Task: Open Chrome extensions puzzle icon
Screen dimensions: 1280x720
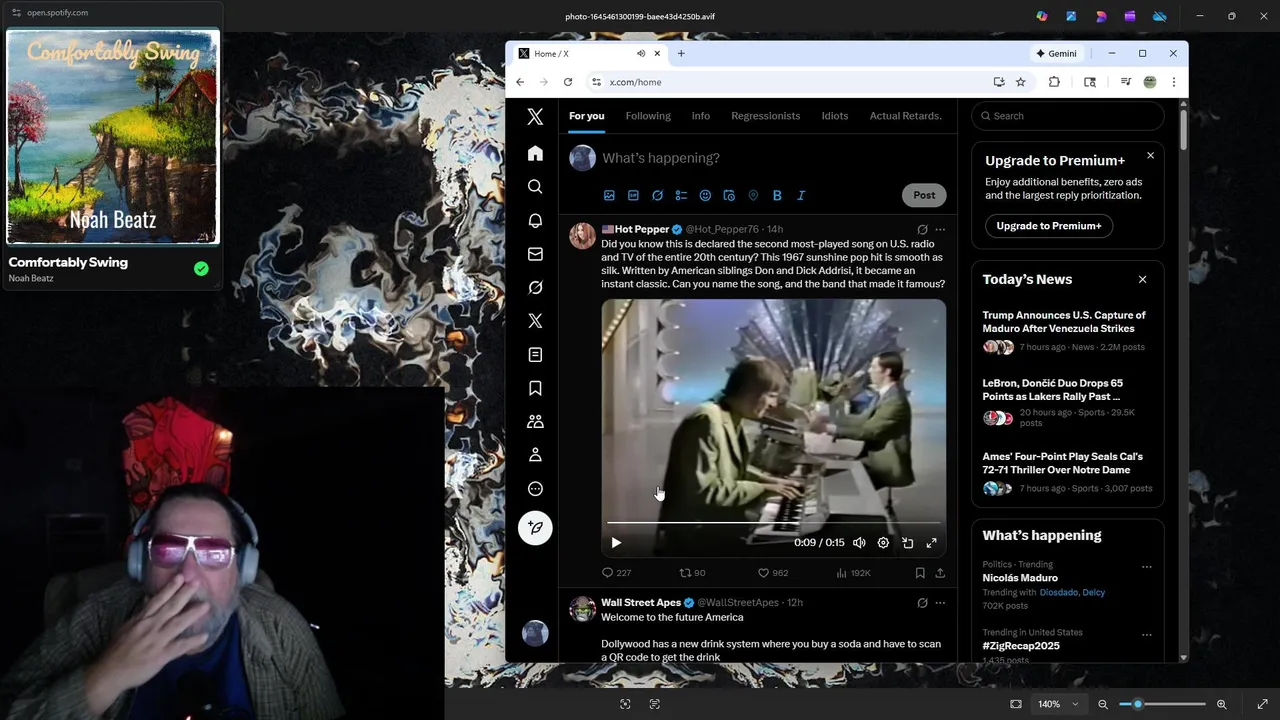Action: tap(1054, 82)
